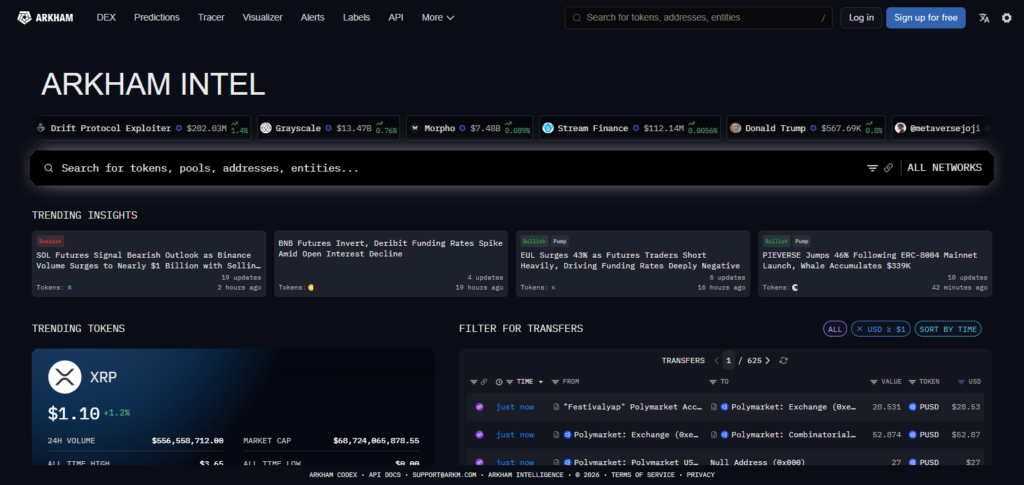Select the clock icon beside TIME header
This screenshot has width=1024, height=485.
pos(500,381)
